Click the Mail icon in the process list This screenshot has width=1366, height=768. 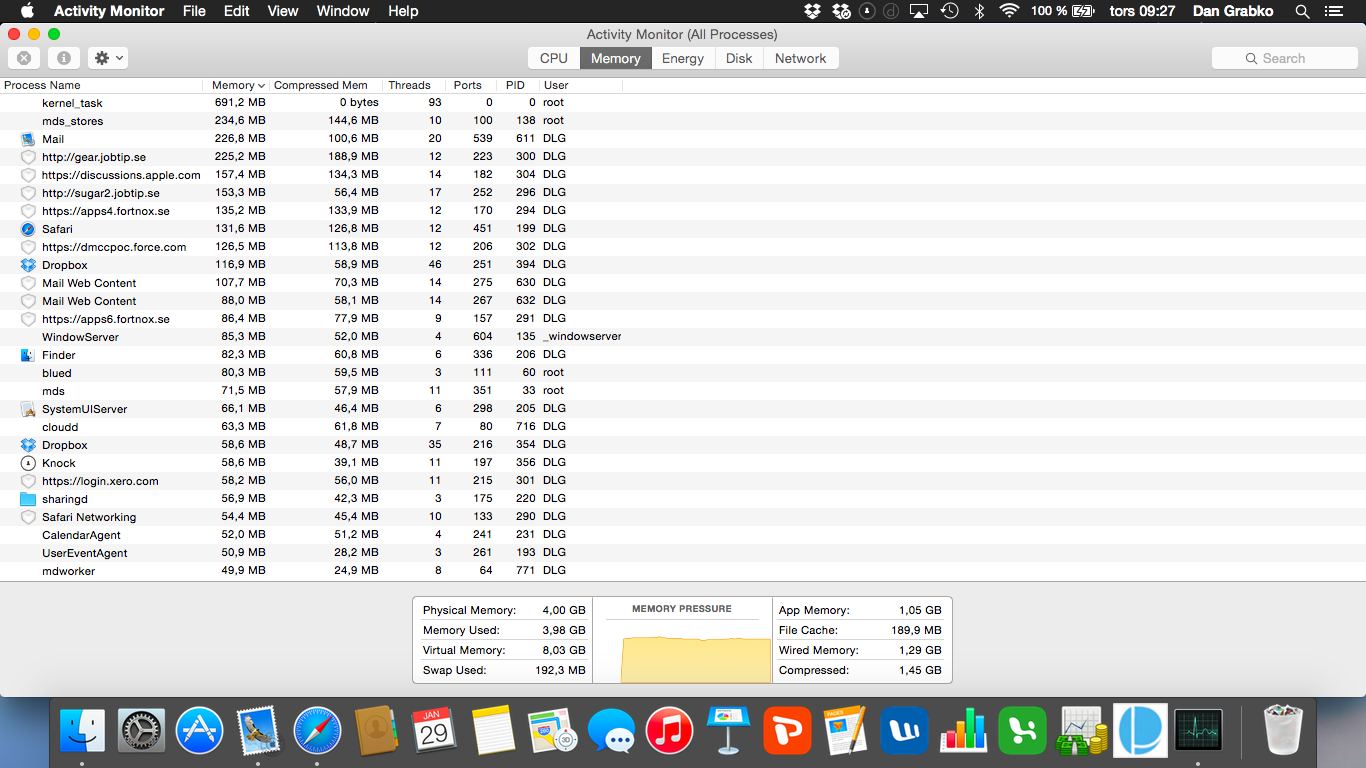[28, 139]
